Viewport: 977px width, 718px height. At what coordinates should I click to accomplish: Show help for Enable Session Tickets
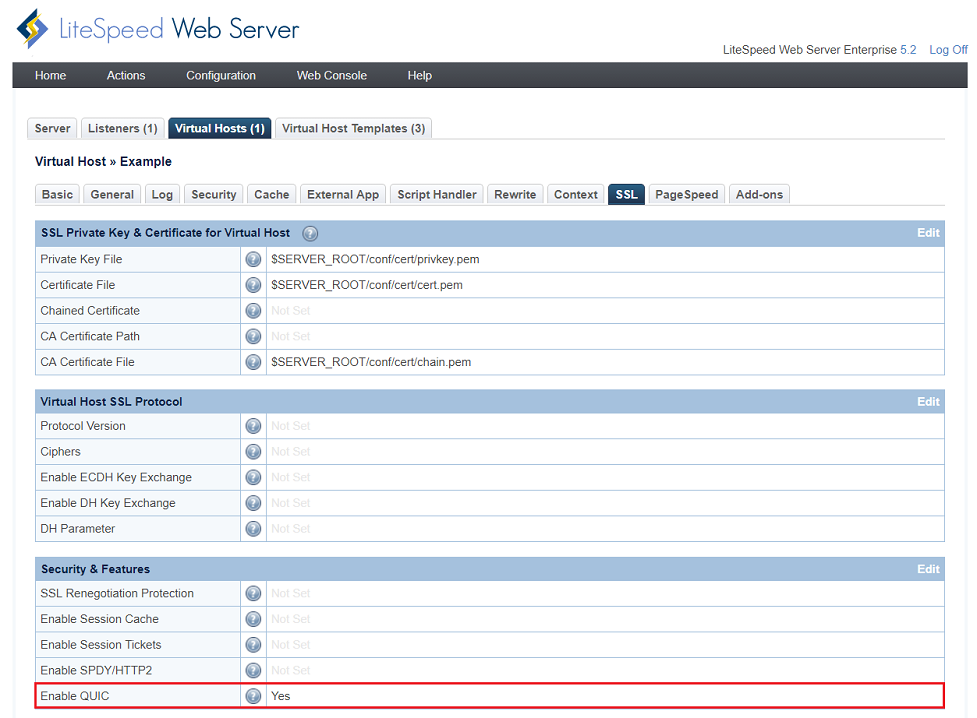(253, 644)
